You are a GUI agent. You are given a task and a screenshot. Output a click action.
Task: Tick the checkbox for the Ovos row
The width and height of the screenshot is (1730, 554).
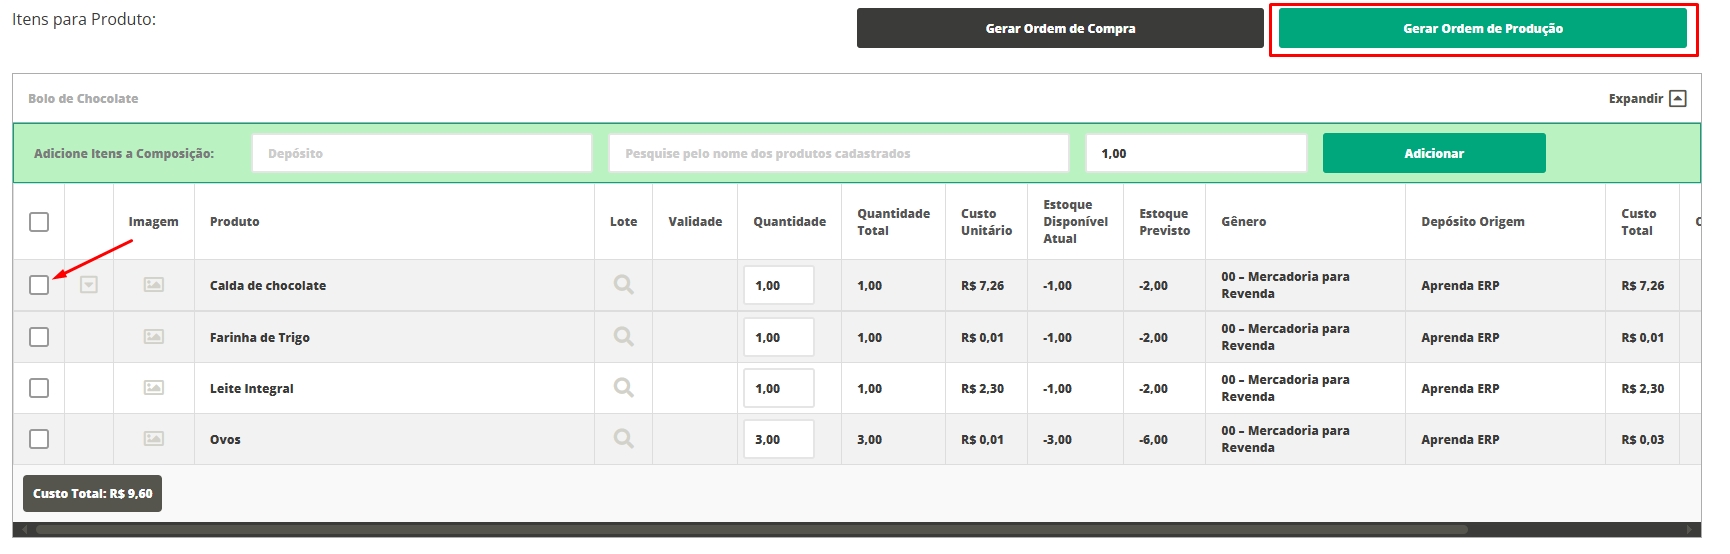tap(39, 439)
